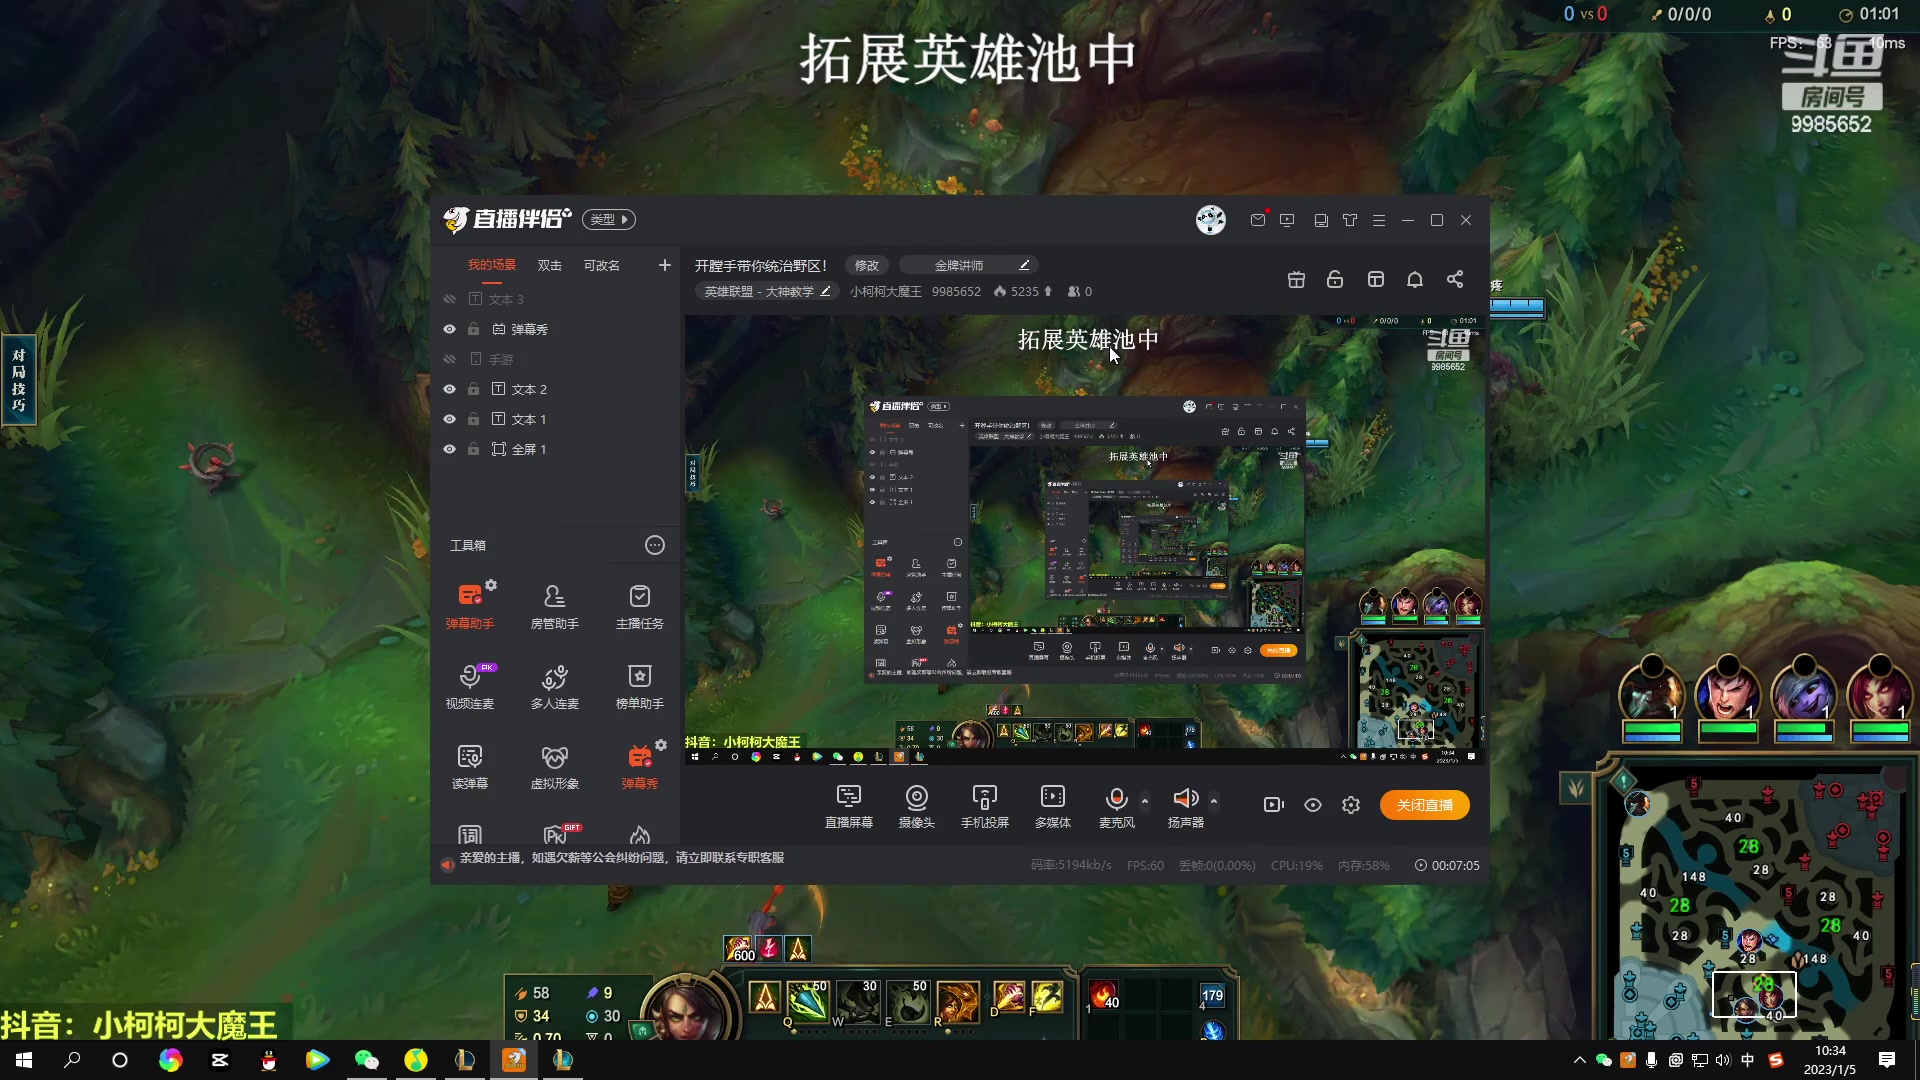Open the 主播任务 tool
The width and height of the screenshot is (1920, 1080).
pyautogui.click(x=639, y=605)
